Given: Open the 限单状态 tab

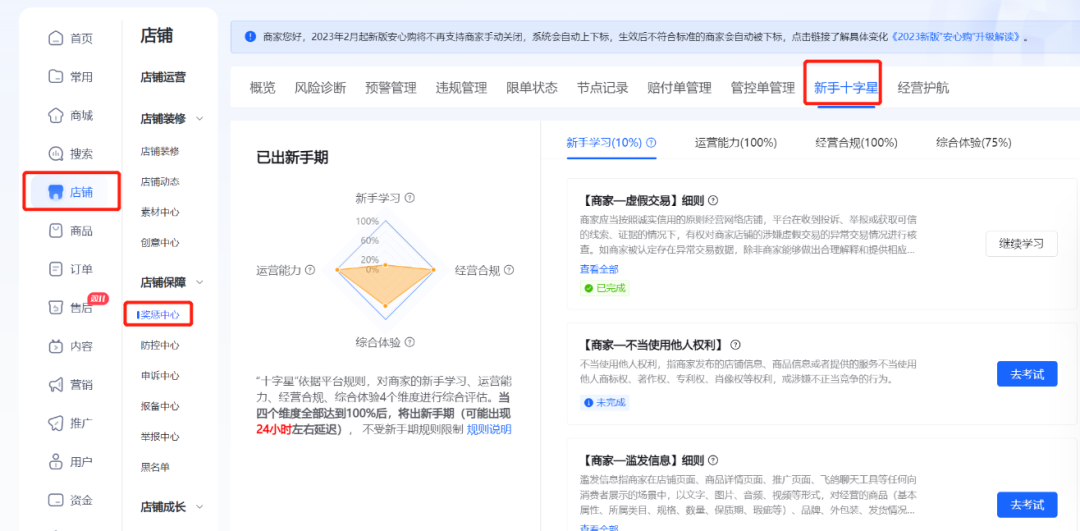Looking at the screenshot, I should (532, 87).
